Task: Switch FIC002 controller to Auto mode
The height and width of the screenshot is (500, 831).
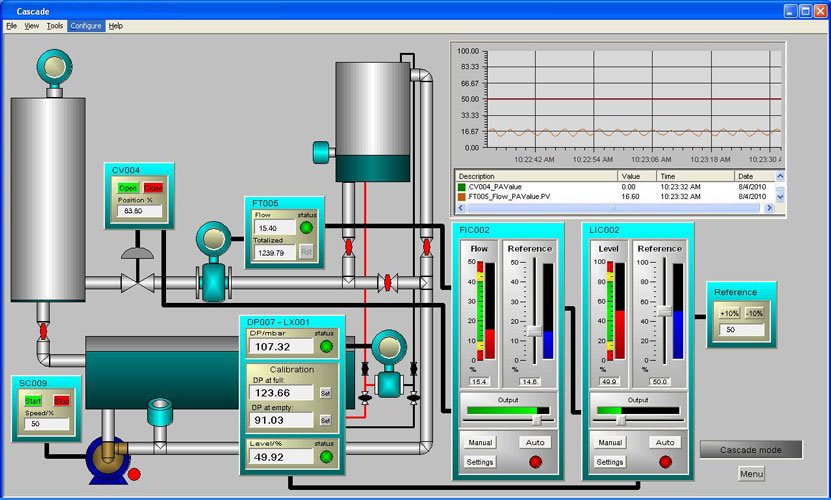Action: pyautogui.click(x=535, y=442)
